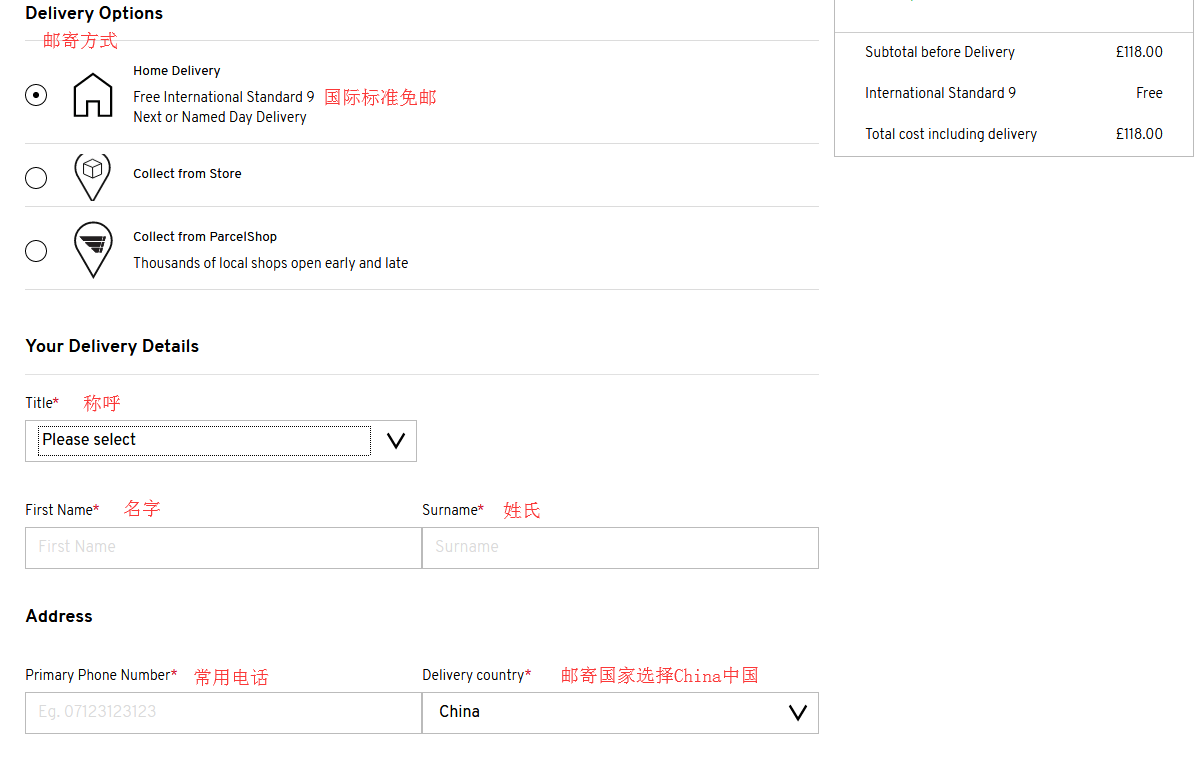Click 'Free International Standard 9' delivery description

pos(223,97)
